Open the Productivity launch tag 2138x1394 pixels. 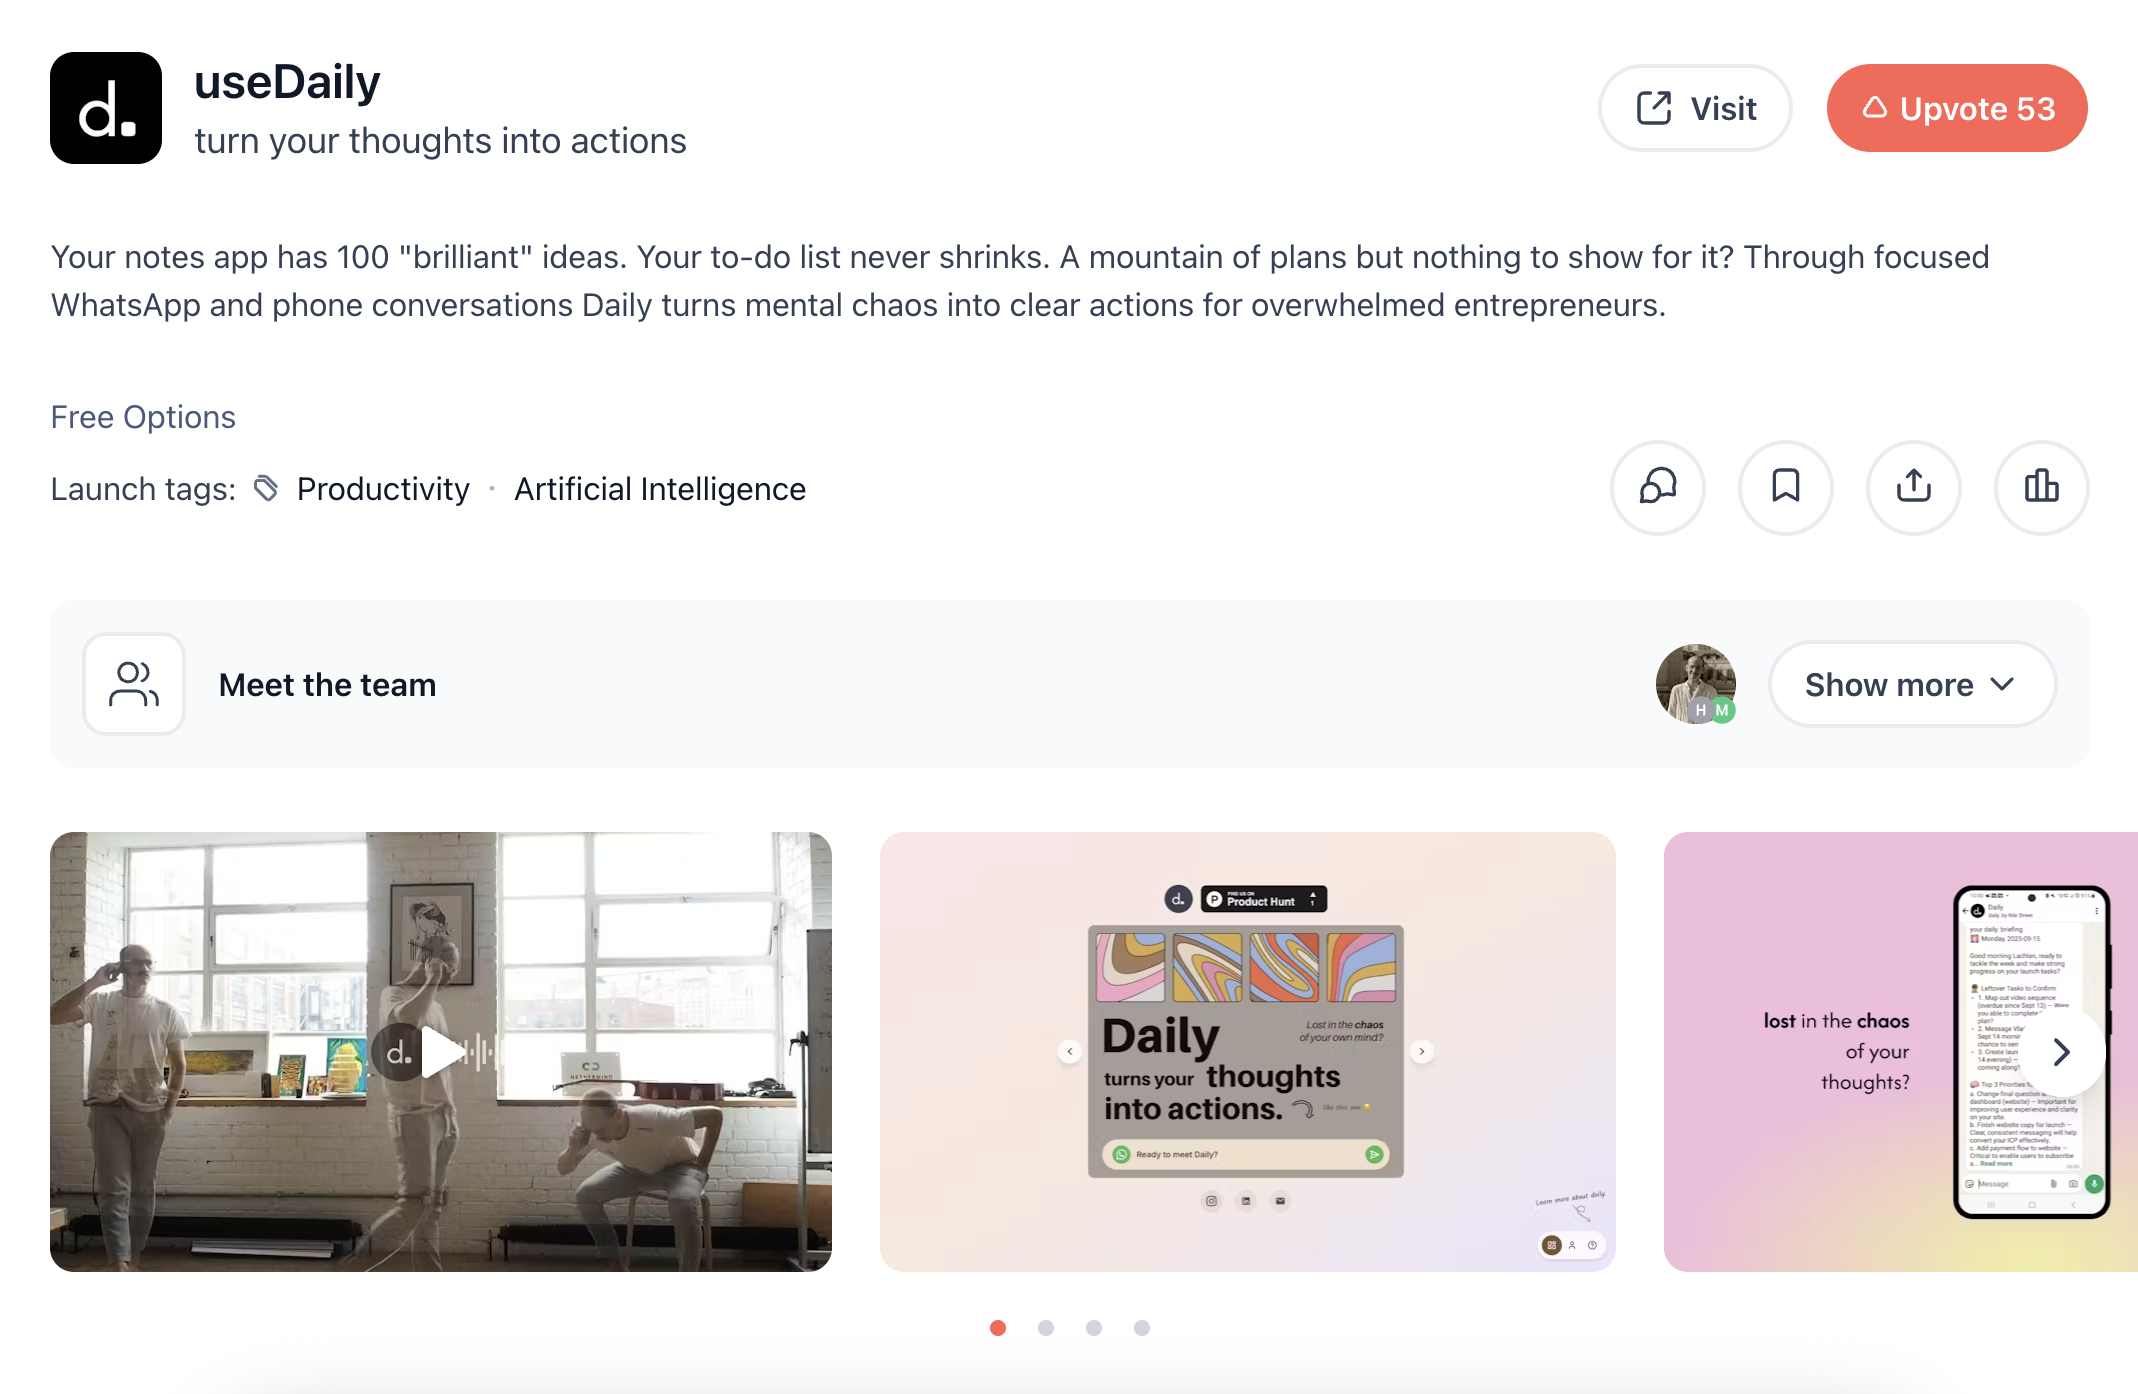(383, 489)
